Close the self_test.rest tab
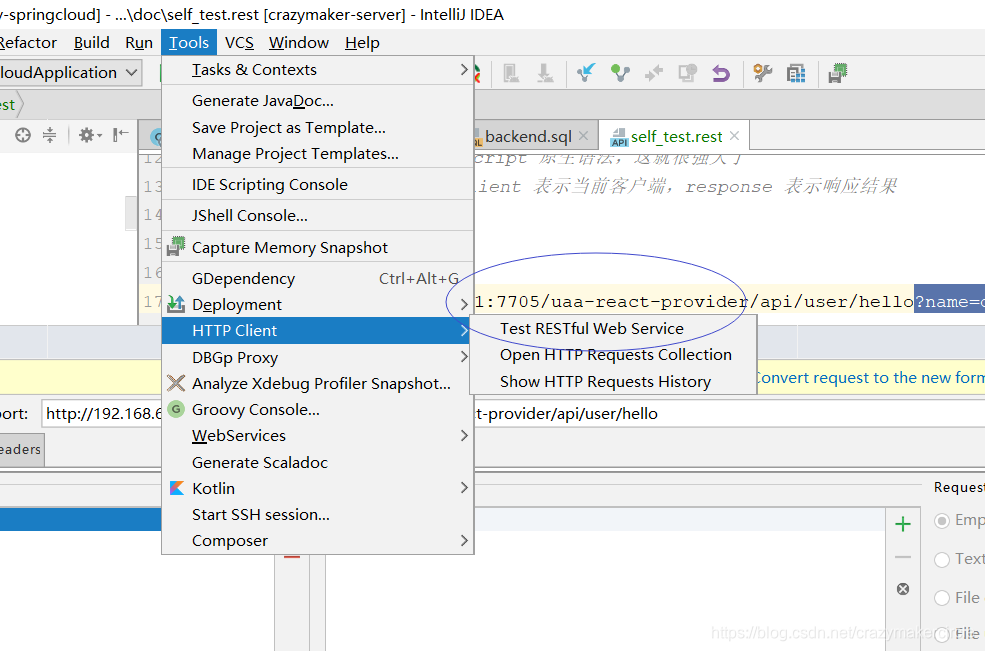 pos(734,136)
